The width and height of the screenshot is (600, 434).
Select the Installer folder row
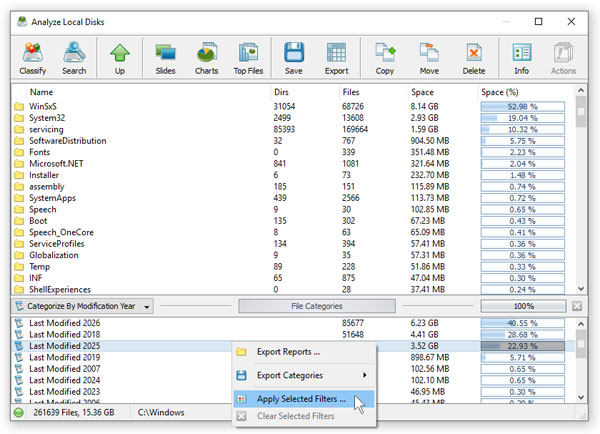(x=293, y=175)
